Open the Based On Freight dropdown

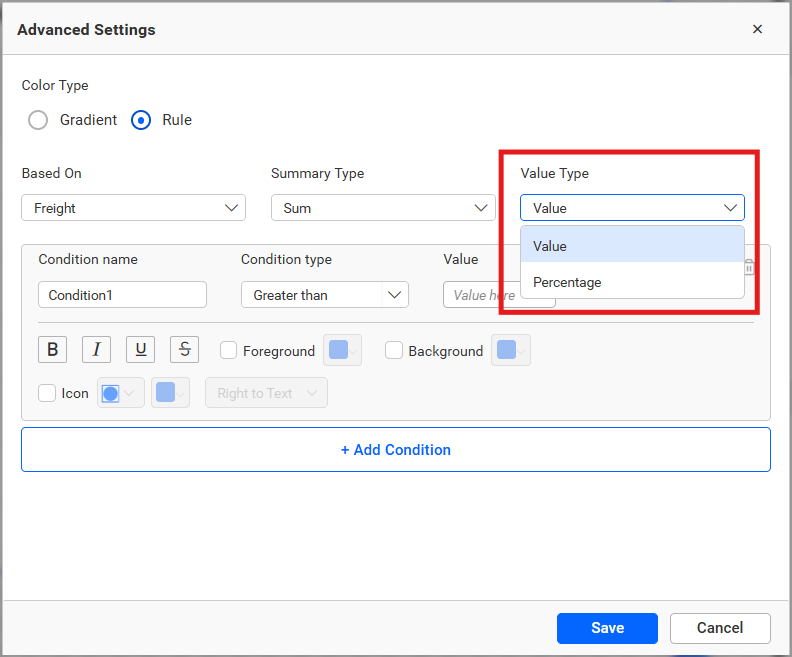[x=133, y=208]
